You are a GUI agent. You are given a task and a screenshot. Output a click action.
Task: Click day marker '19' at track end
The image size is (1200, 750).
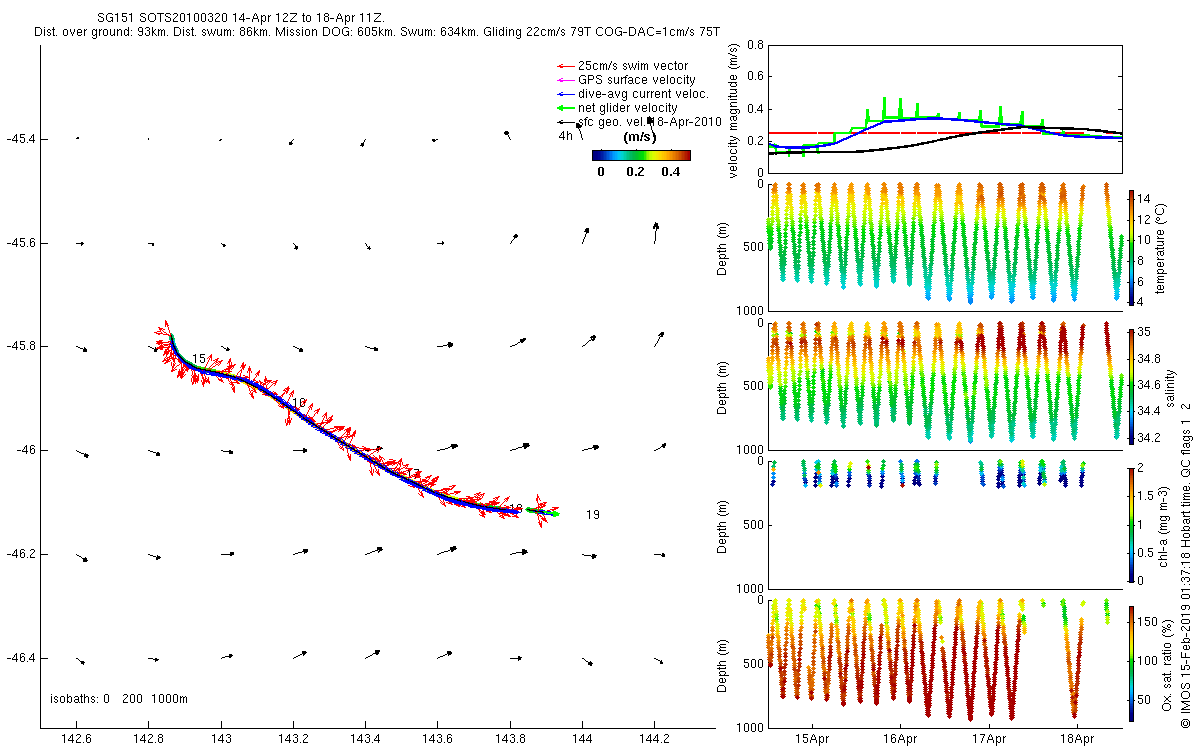(x=593, y=515)
